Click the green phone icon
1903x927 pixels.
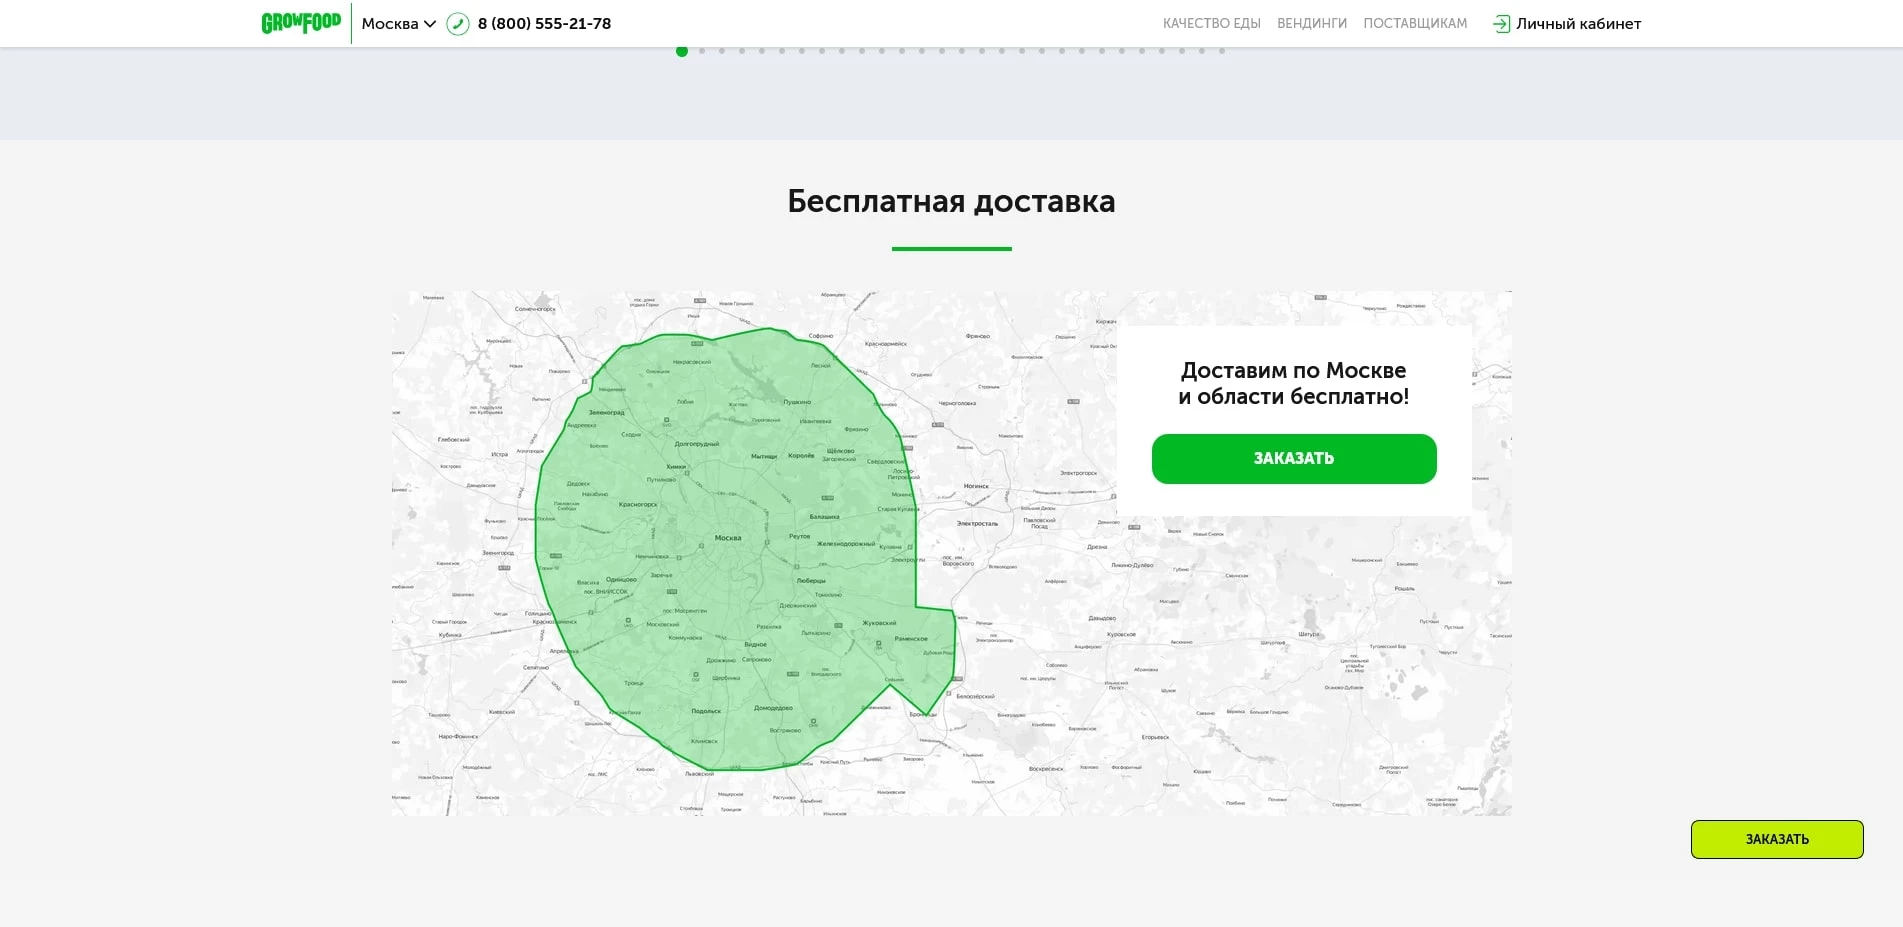tap(458, 24)
